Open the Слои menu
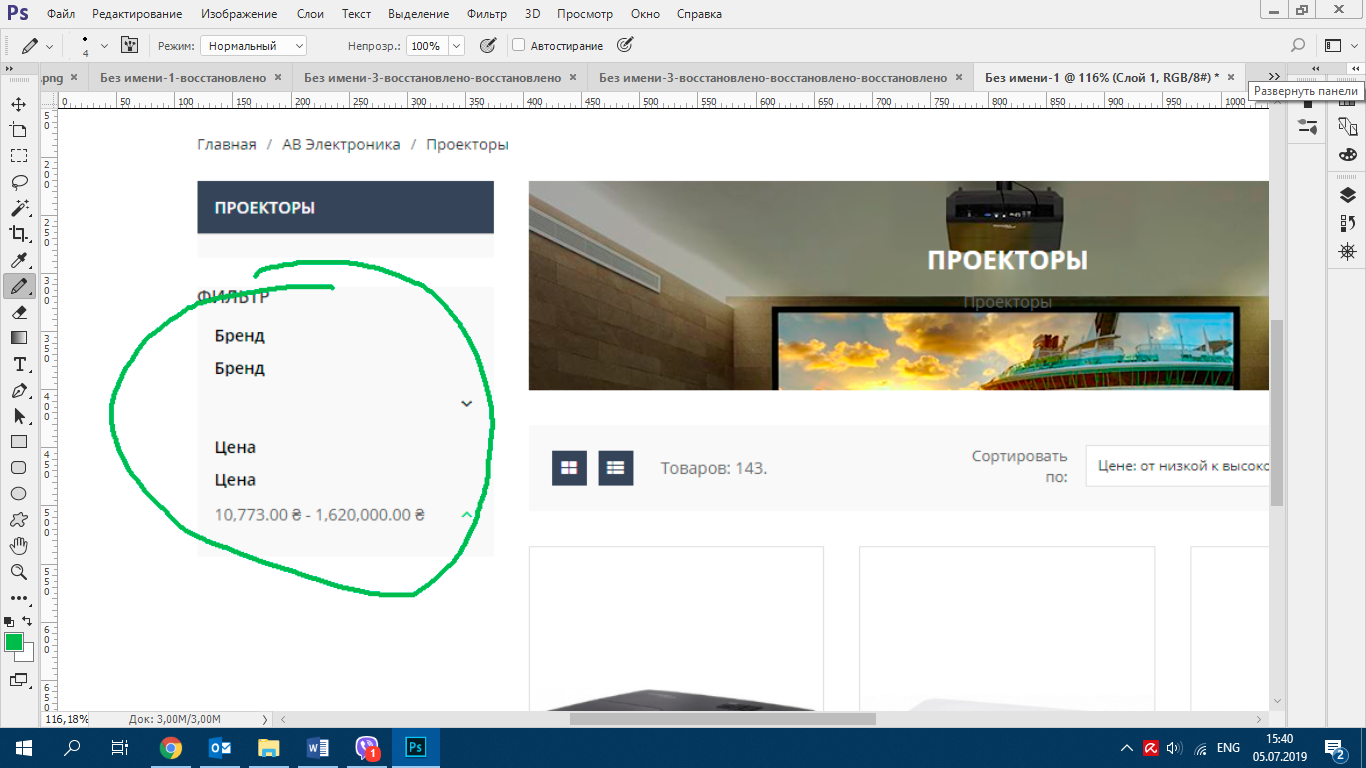This screenshot has width=1366, height=768. tap(310, 14)
